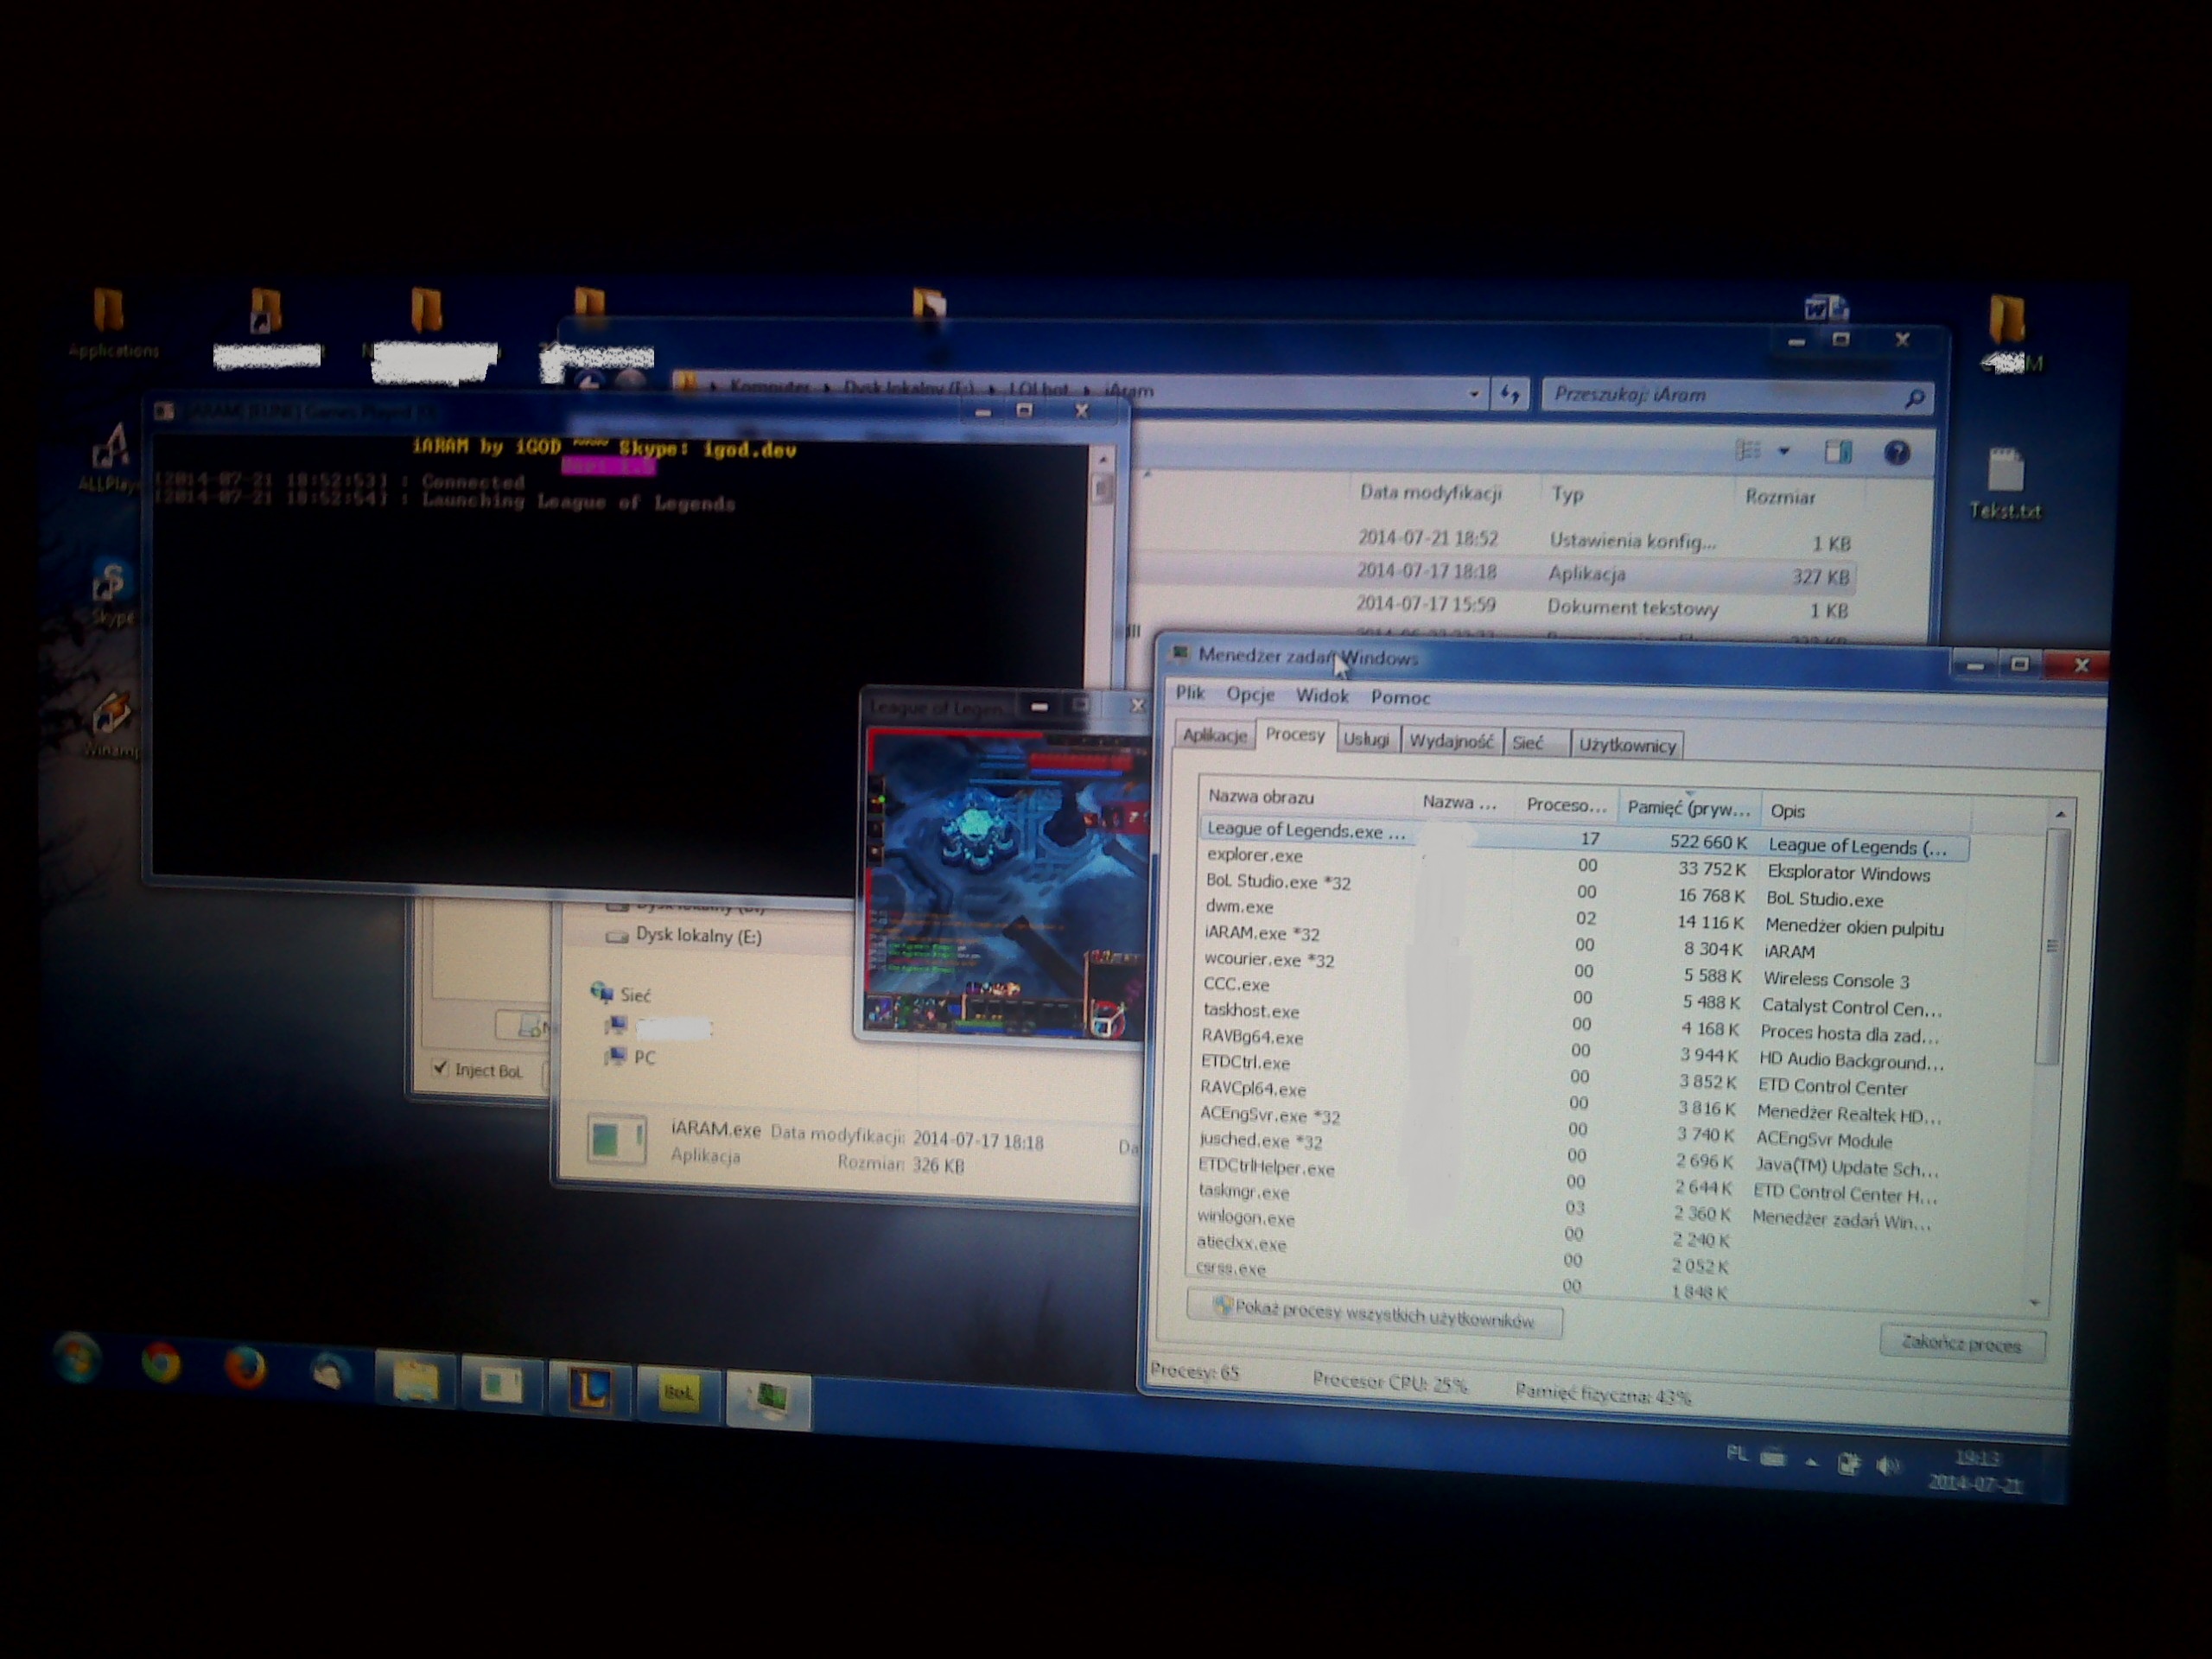Open the Pomoc menu in Task Manager
The width and height of the screenshot is (2212, 1659).
1400,697
